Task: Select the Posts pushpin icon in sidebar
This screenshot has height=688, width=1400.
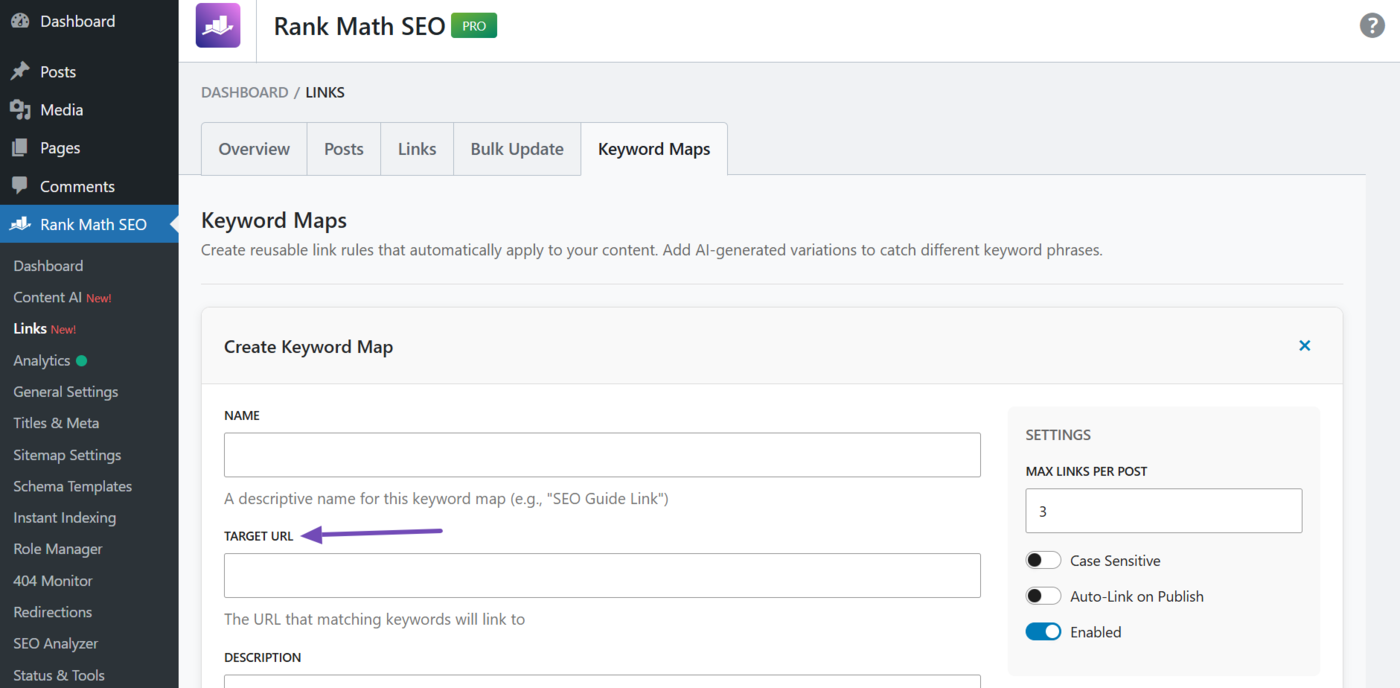Action: 20,71
